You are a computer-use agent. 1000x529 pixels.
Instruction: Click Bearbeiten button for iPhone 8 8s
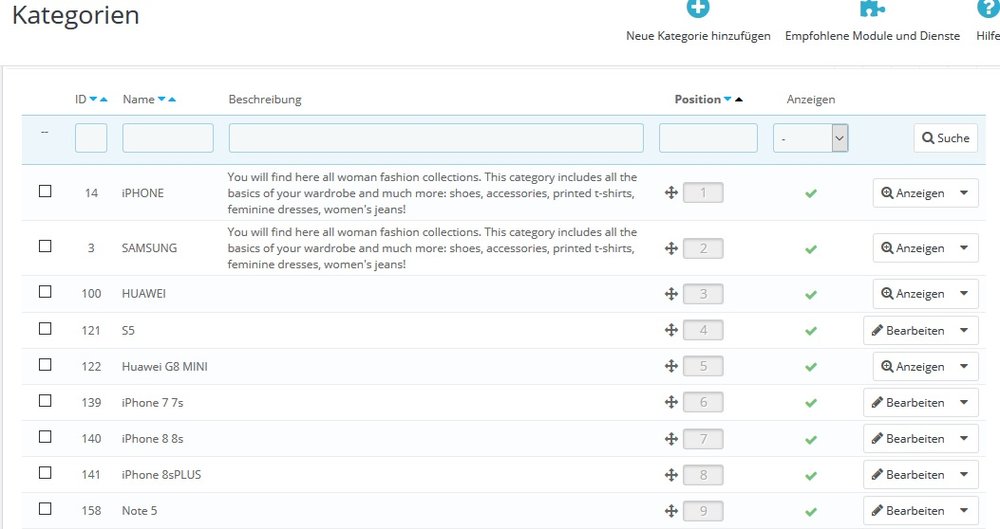pyautogui.click(x=908, y=438)
